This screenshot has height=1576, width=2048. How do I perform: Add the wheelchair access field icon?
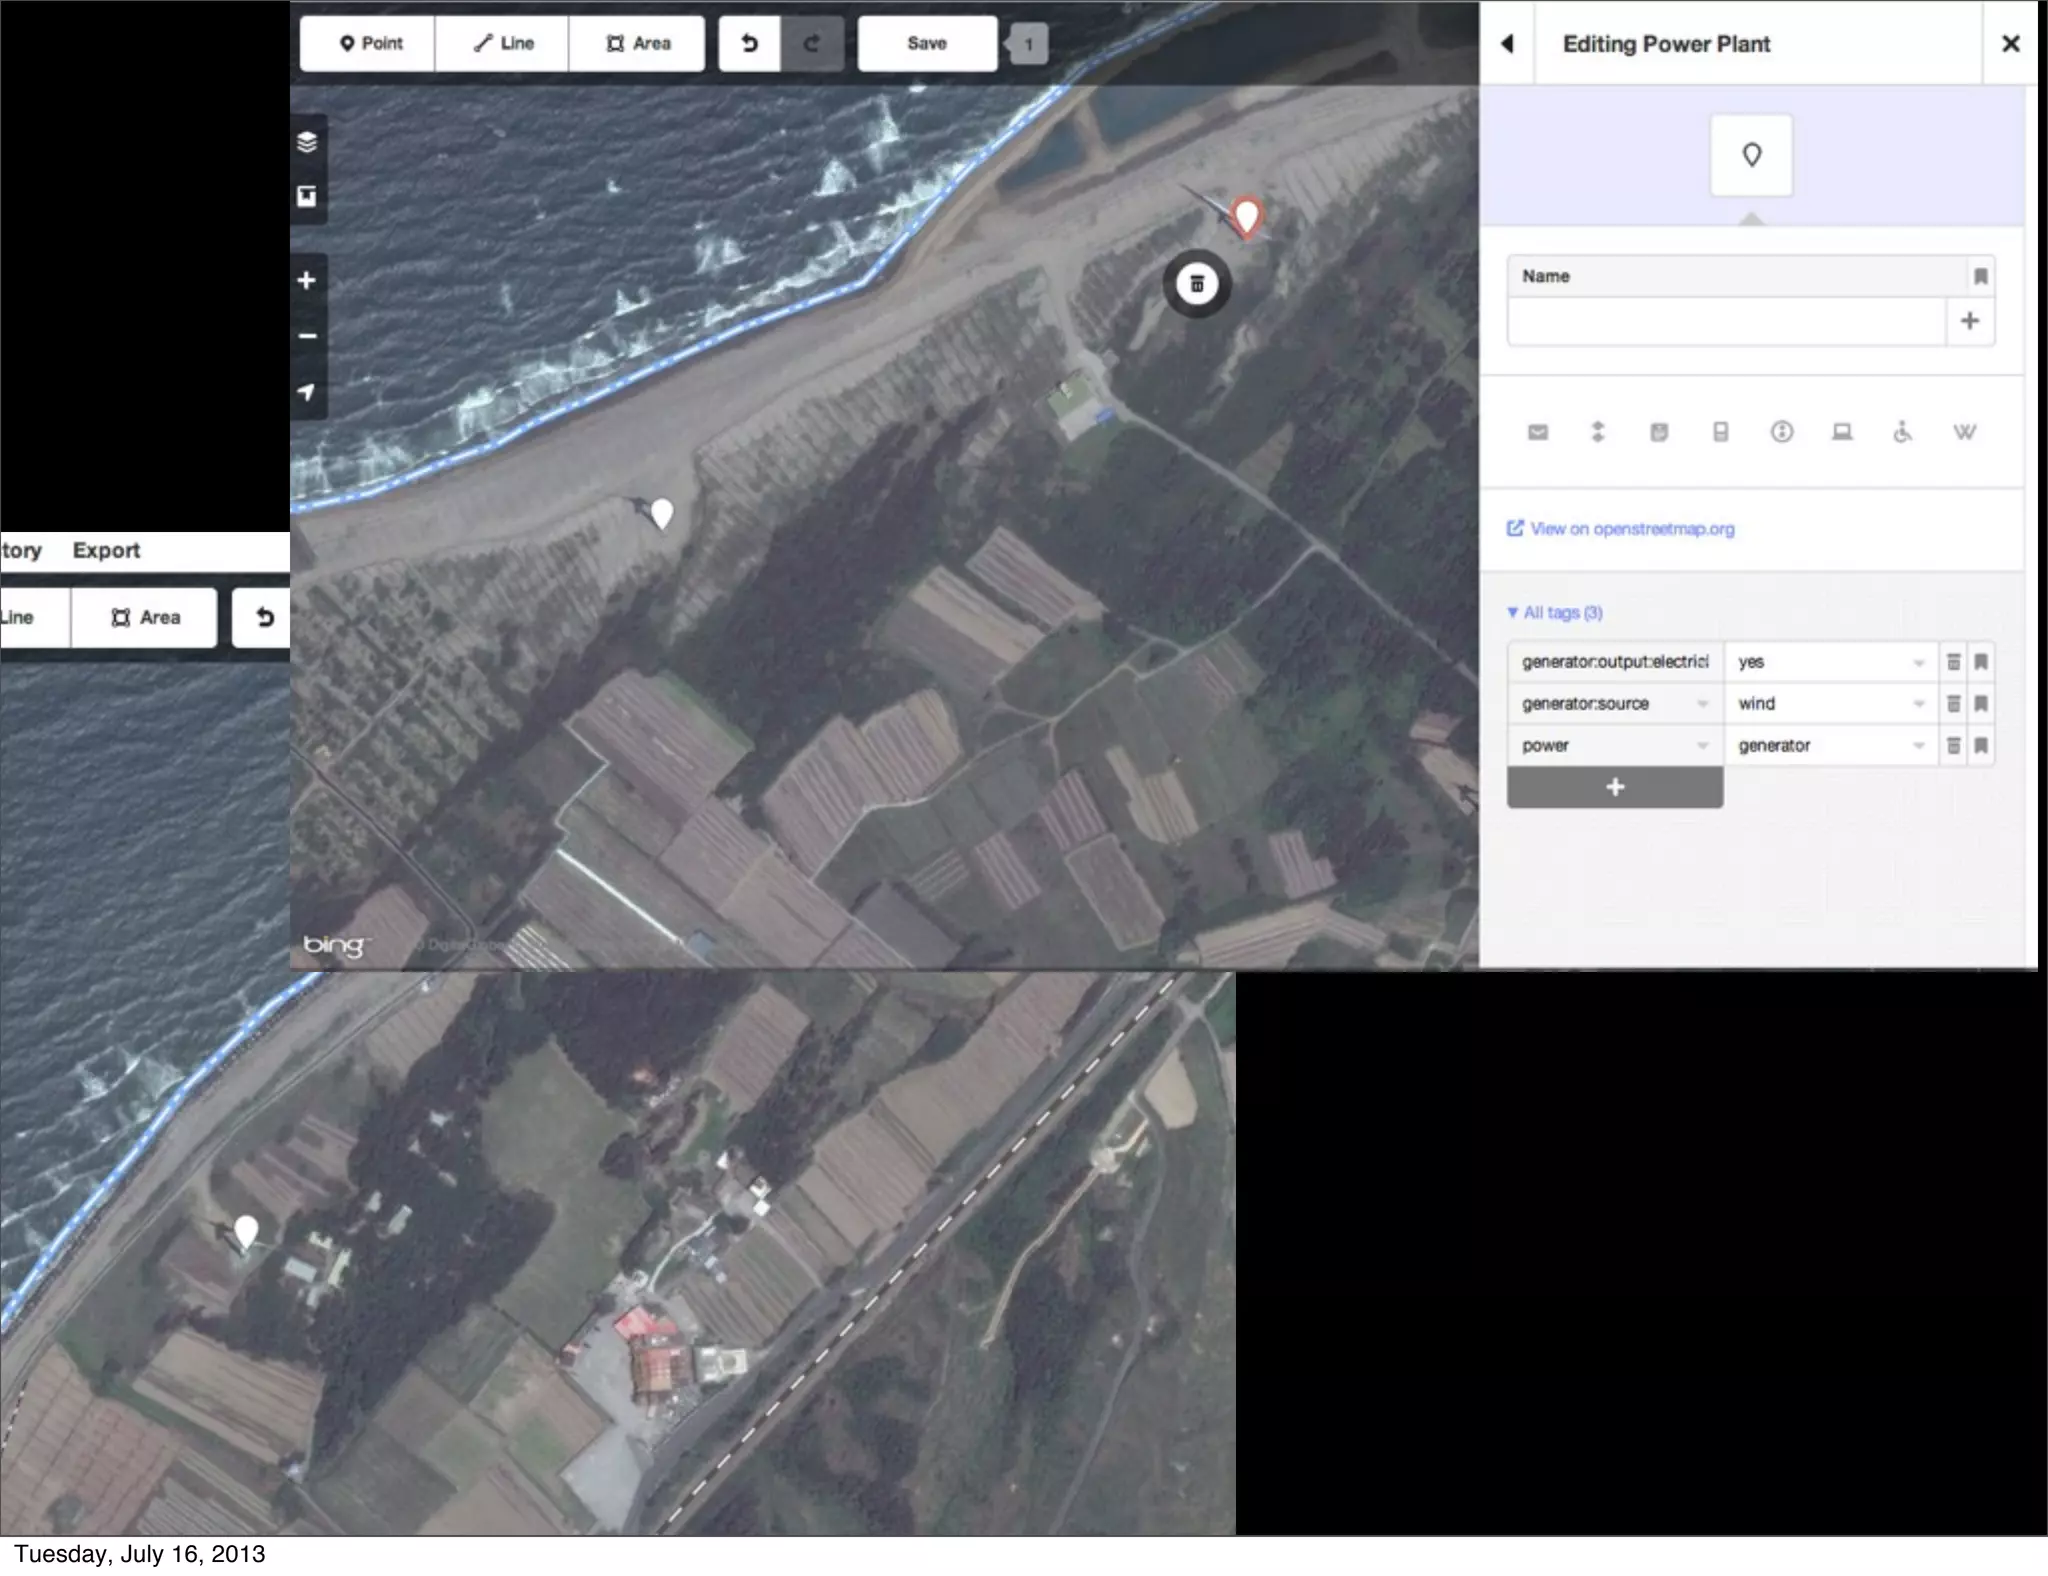[x=1902, y=432]
